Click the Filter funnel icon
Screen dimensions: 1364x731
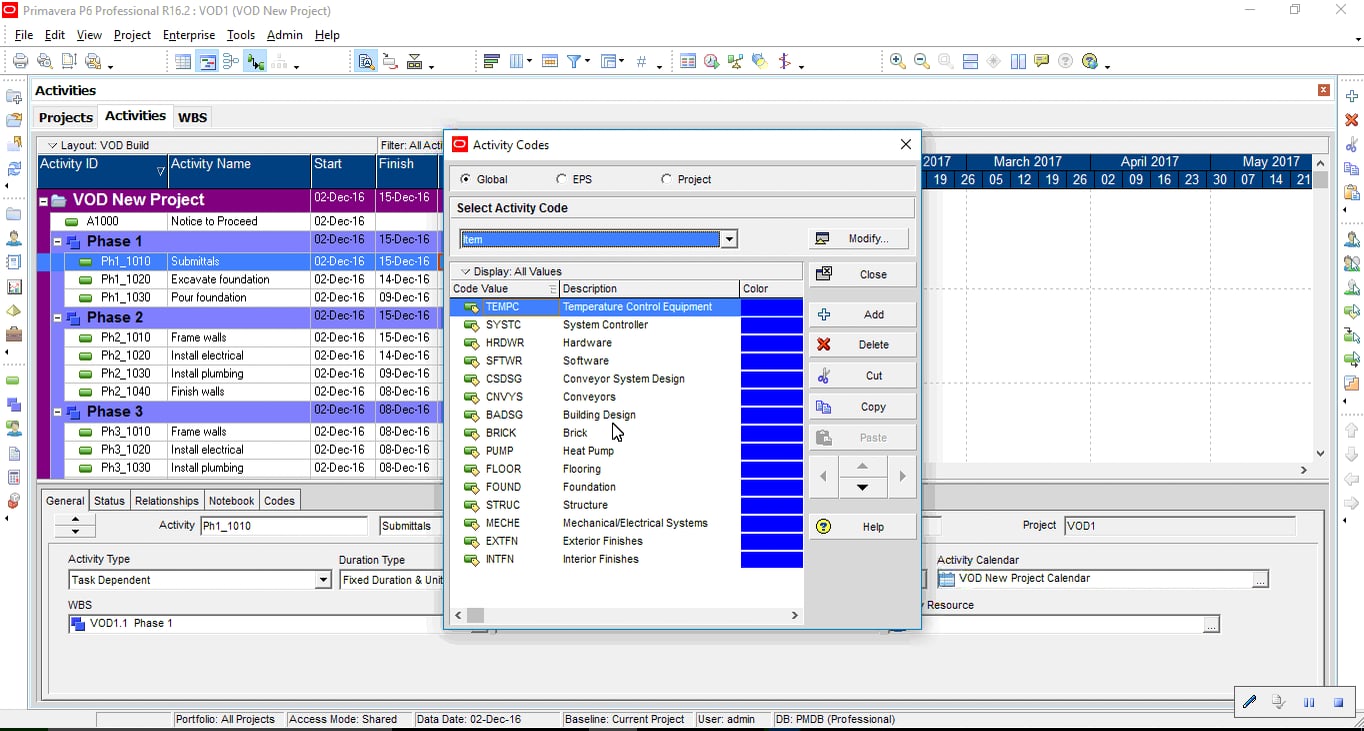575,61
